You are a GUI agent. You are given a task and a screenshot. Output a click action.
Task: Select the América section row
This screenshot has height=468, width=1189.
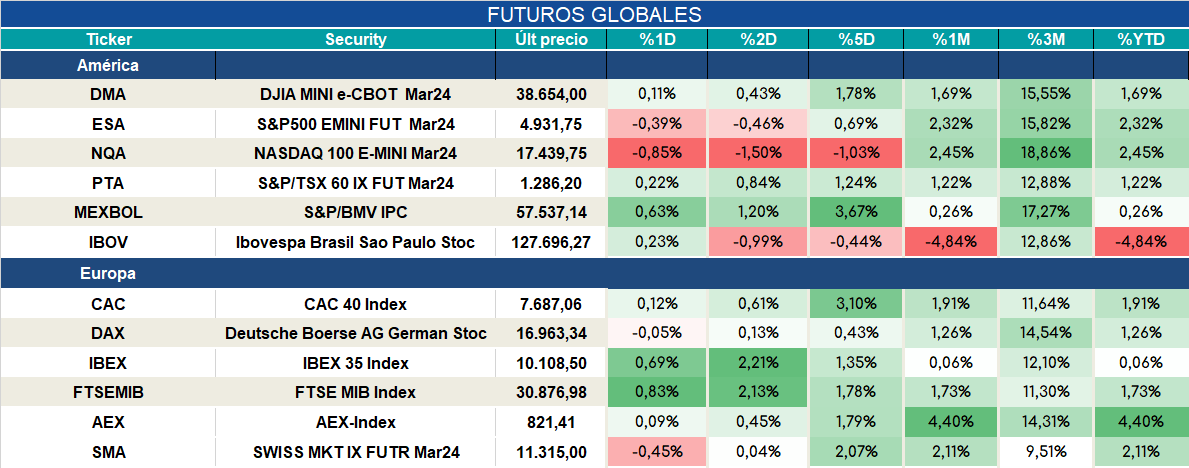594,66
